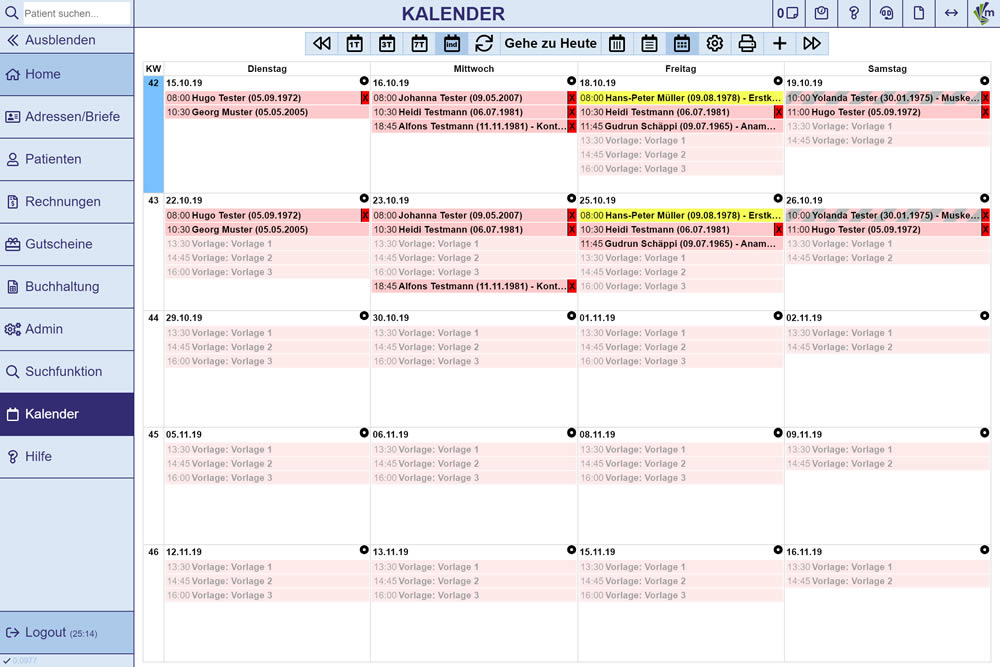Switch to the 7-day (7T) view
This screenshot has width=1000, height=667.
click(x=419, y=43)
